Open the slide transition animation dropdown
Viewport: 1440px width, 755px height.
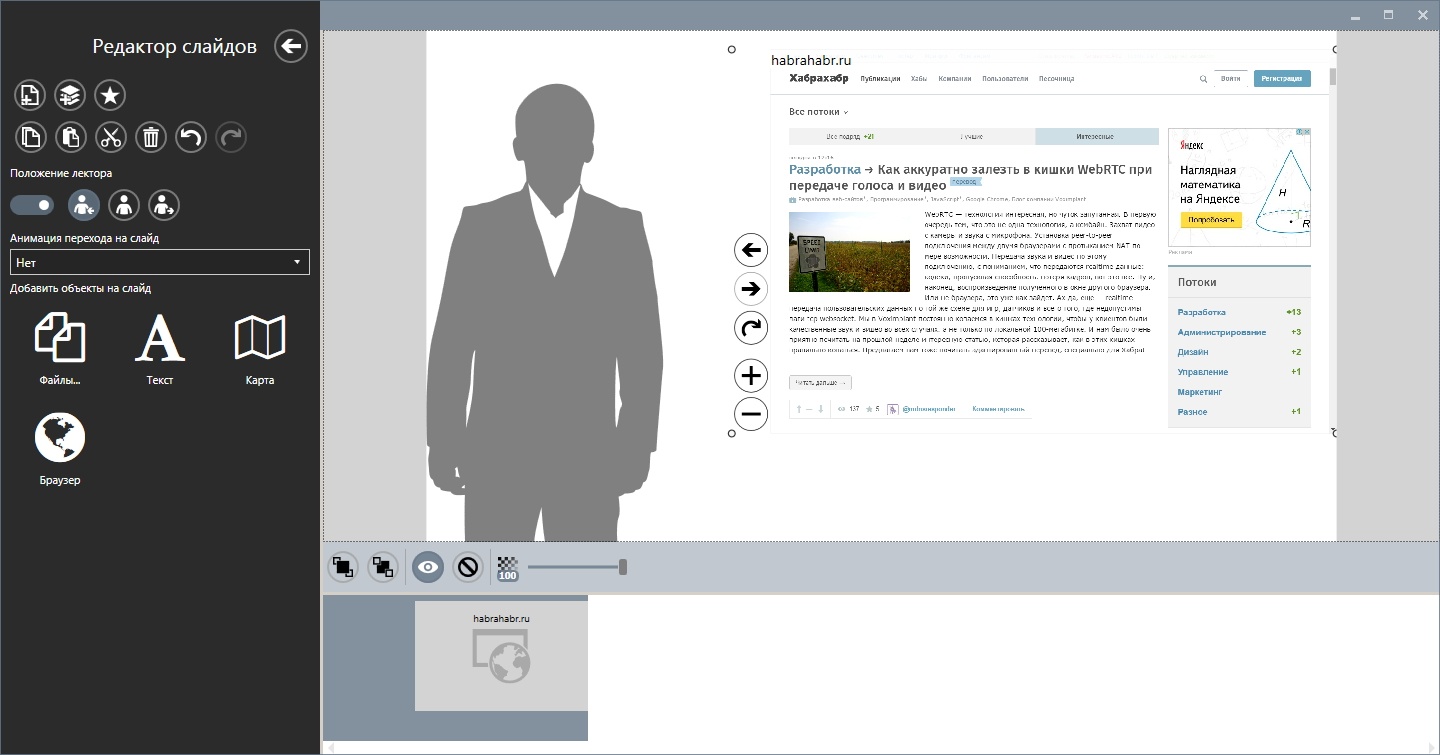click(x=160, y=262)
